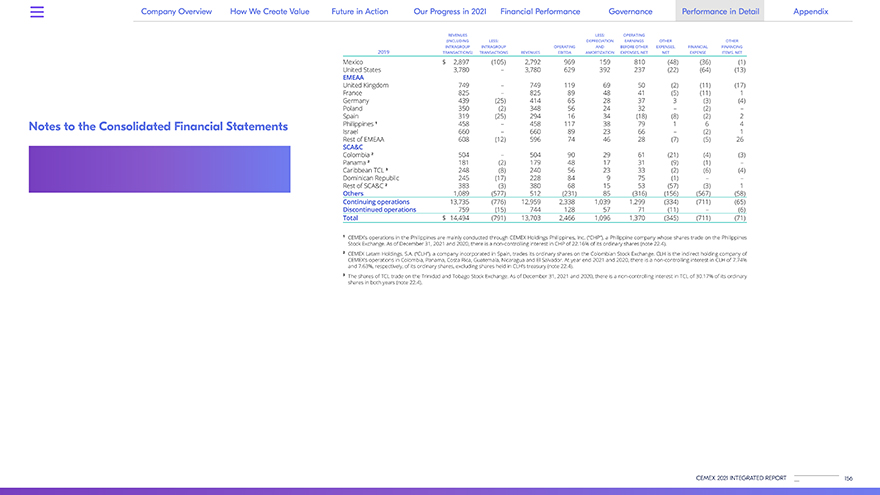The height and width of the screenshot is (495, 880).
Task: Click the Total row label
Action: (x=350, y=217)
